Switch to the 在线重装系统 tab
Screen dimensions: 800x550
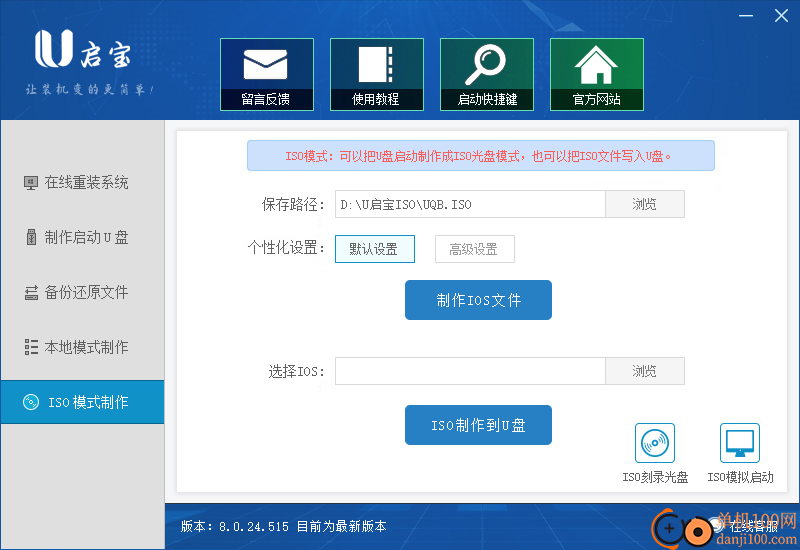83,182
